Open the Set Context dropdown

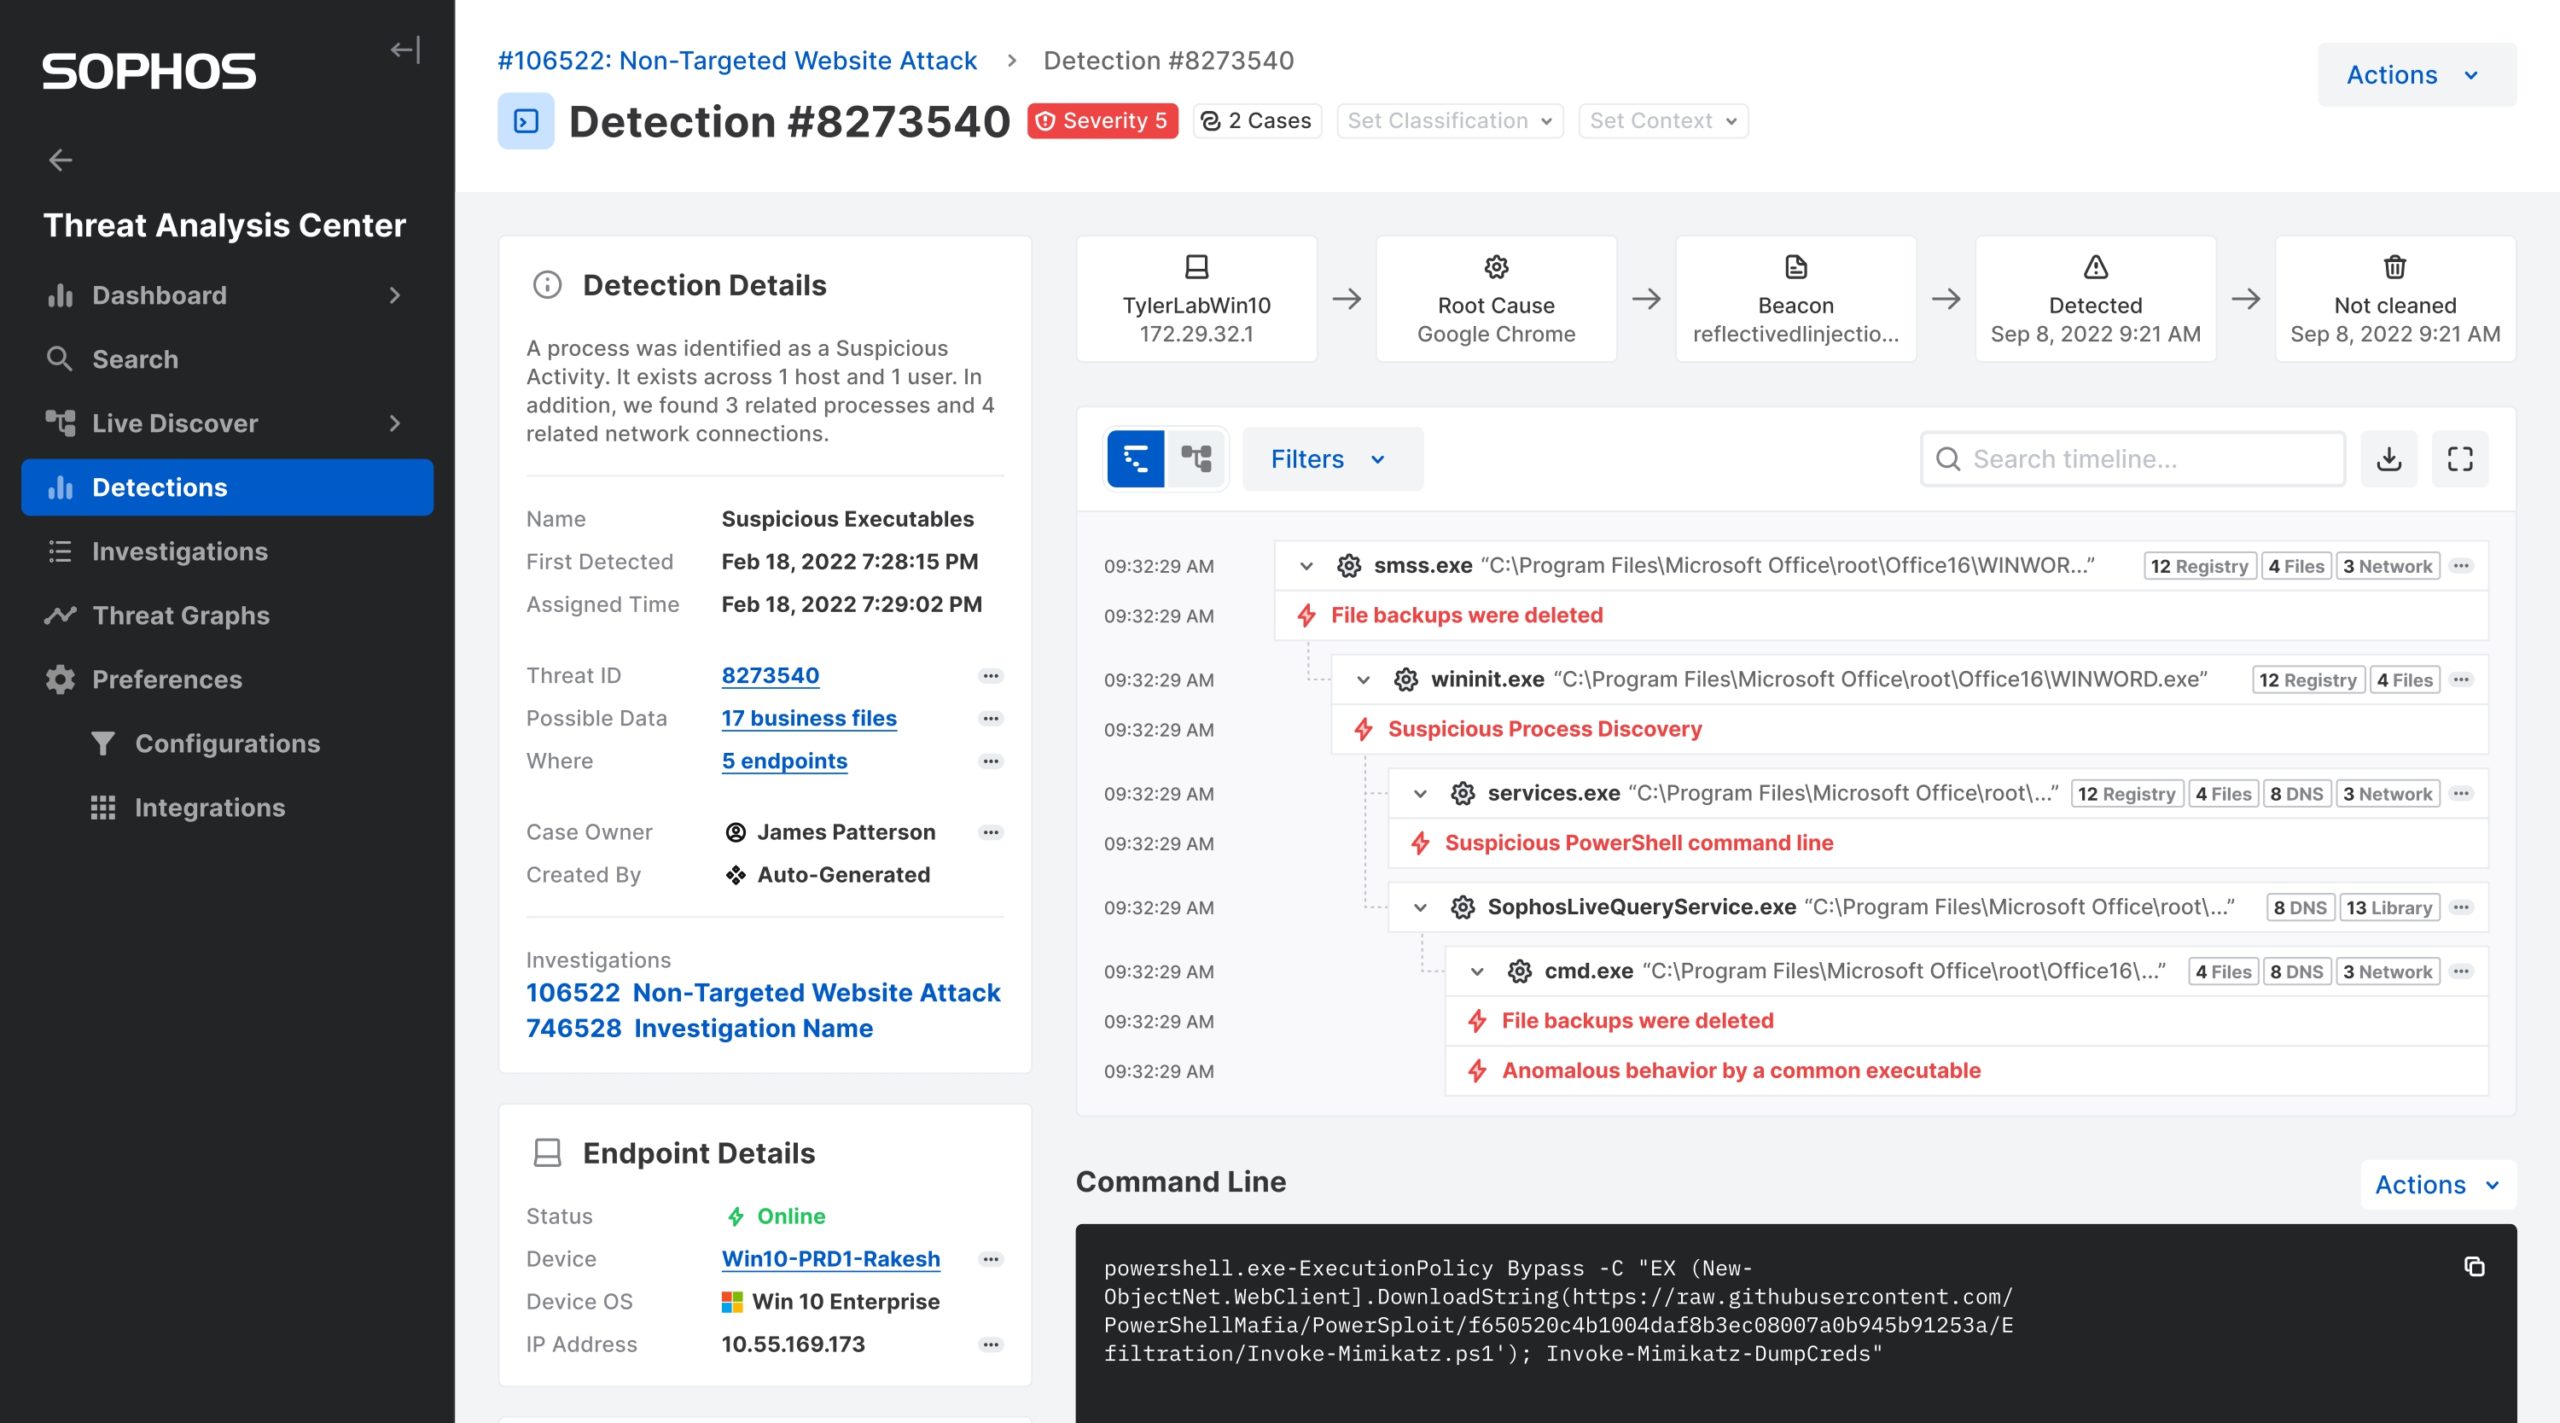(x=1663, y=121)
